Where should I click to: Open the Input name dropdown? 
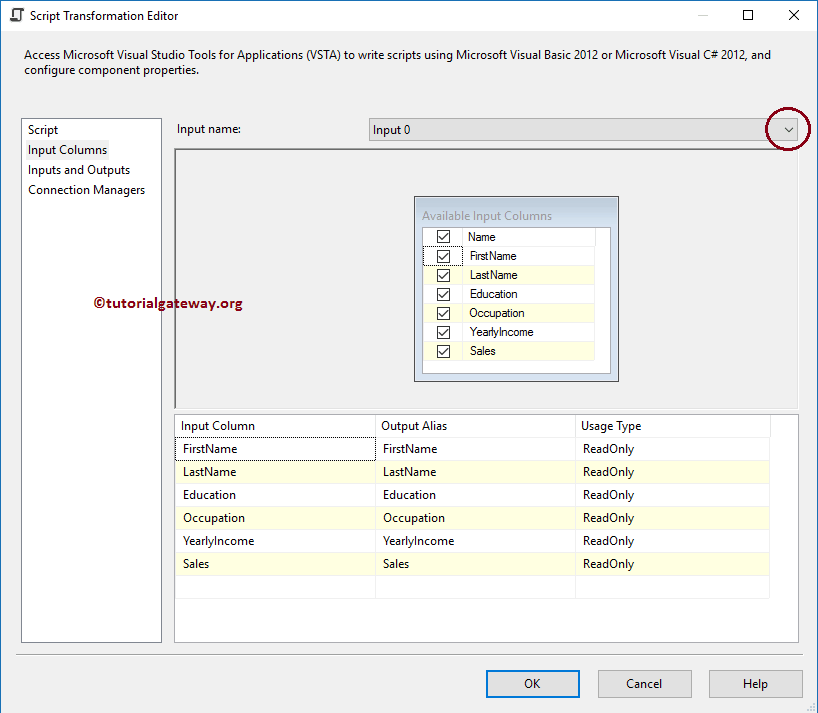[x=788, y=129]
